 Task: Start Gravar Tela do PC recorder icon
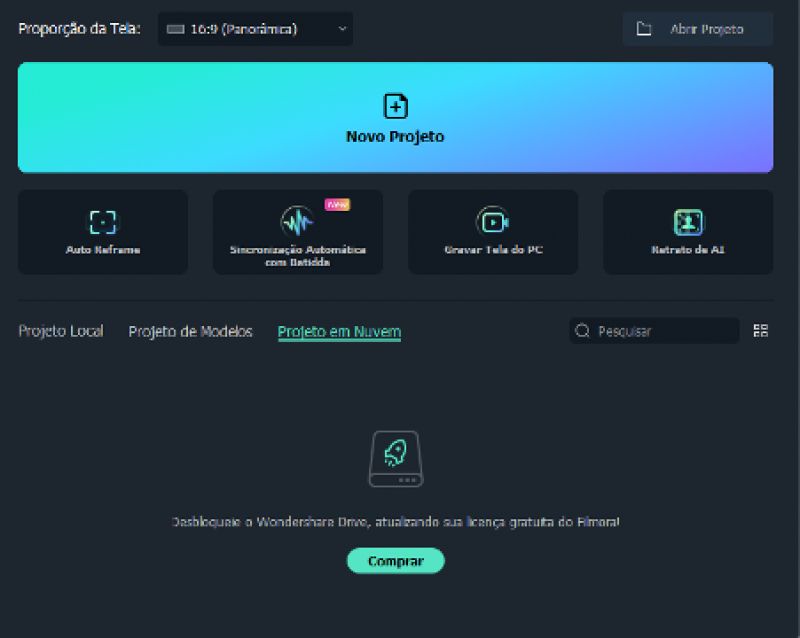click(x=493, y=222)
